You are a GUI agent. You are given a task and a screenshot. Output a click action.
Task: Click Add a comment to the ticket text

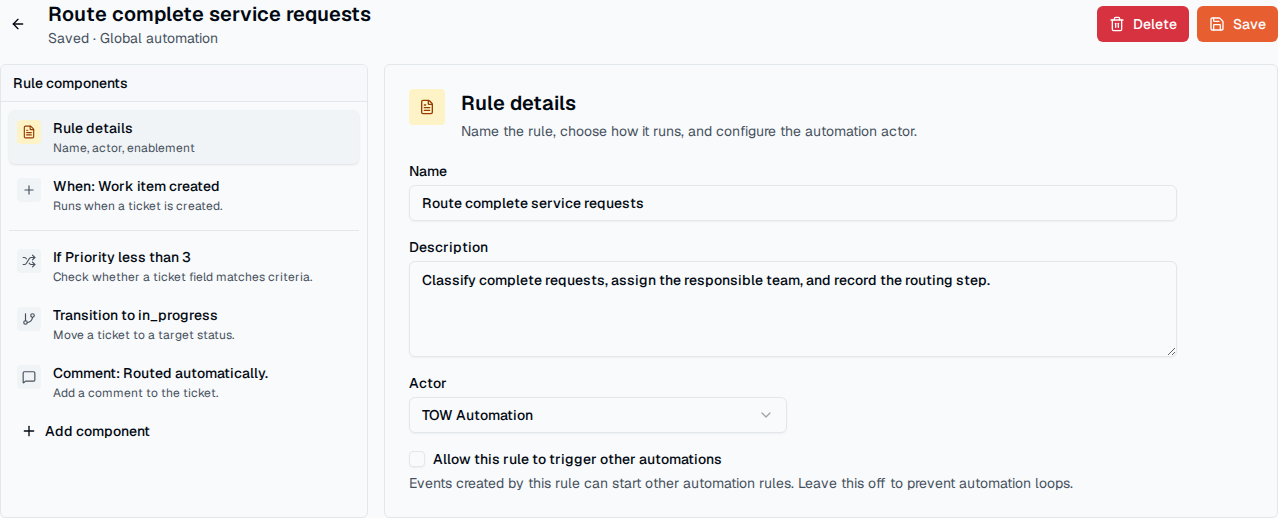tap(136, 393)
